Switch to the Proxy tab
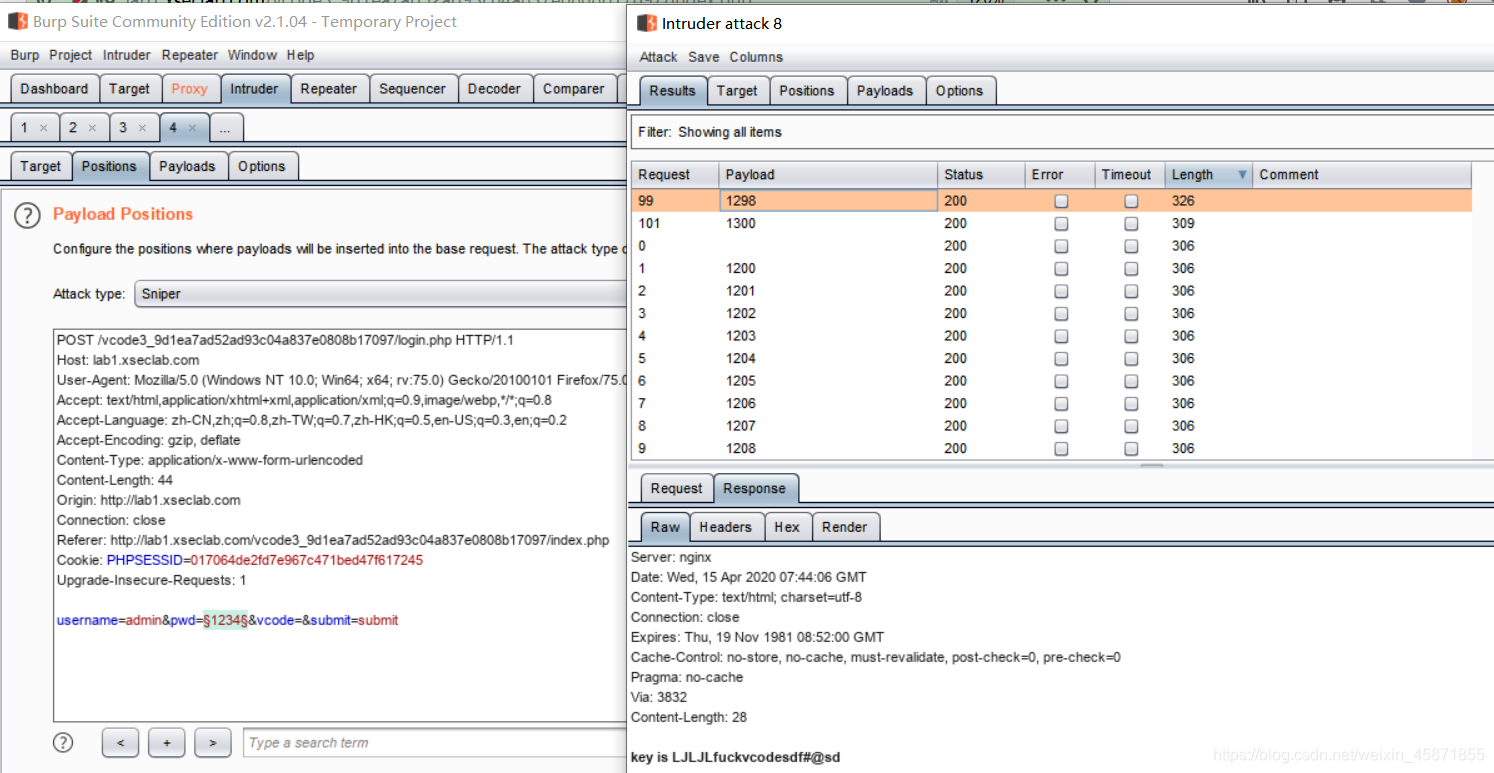 tap(189, 89)
